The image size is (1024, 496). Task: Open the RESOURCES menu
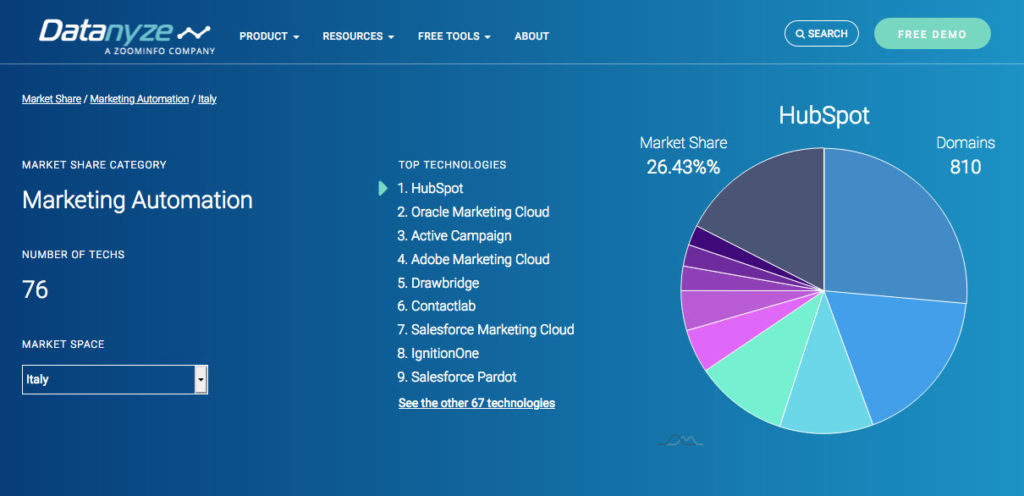(358, 37)
